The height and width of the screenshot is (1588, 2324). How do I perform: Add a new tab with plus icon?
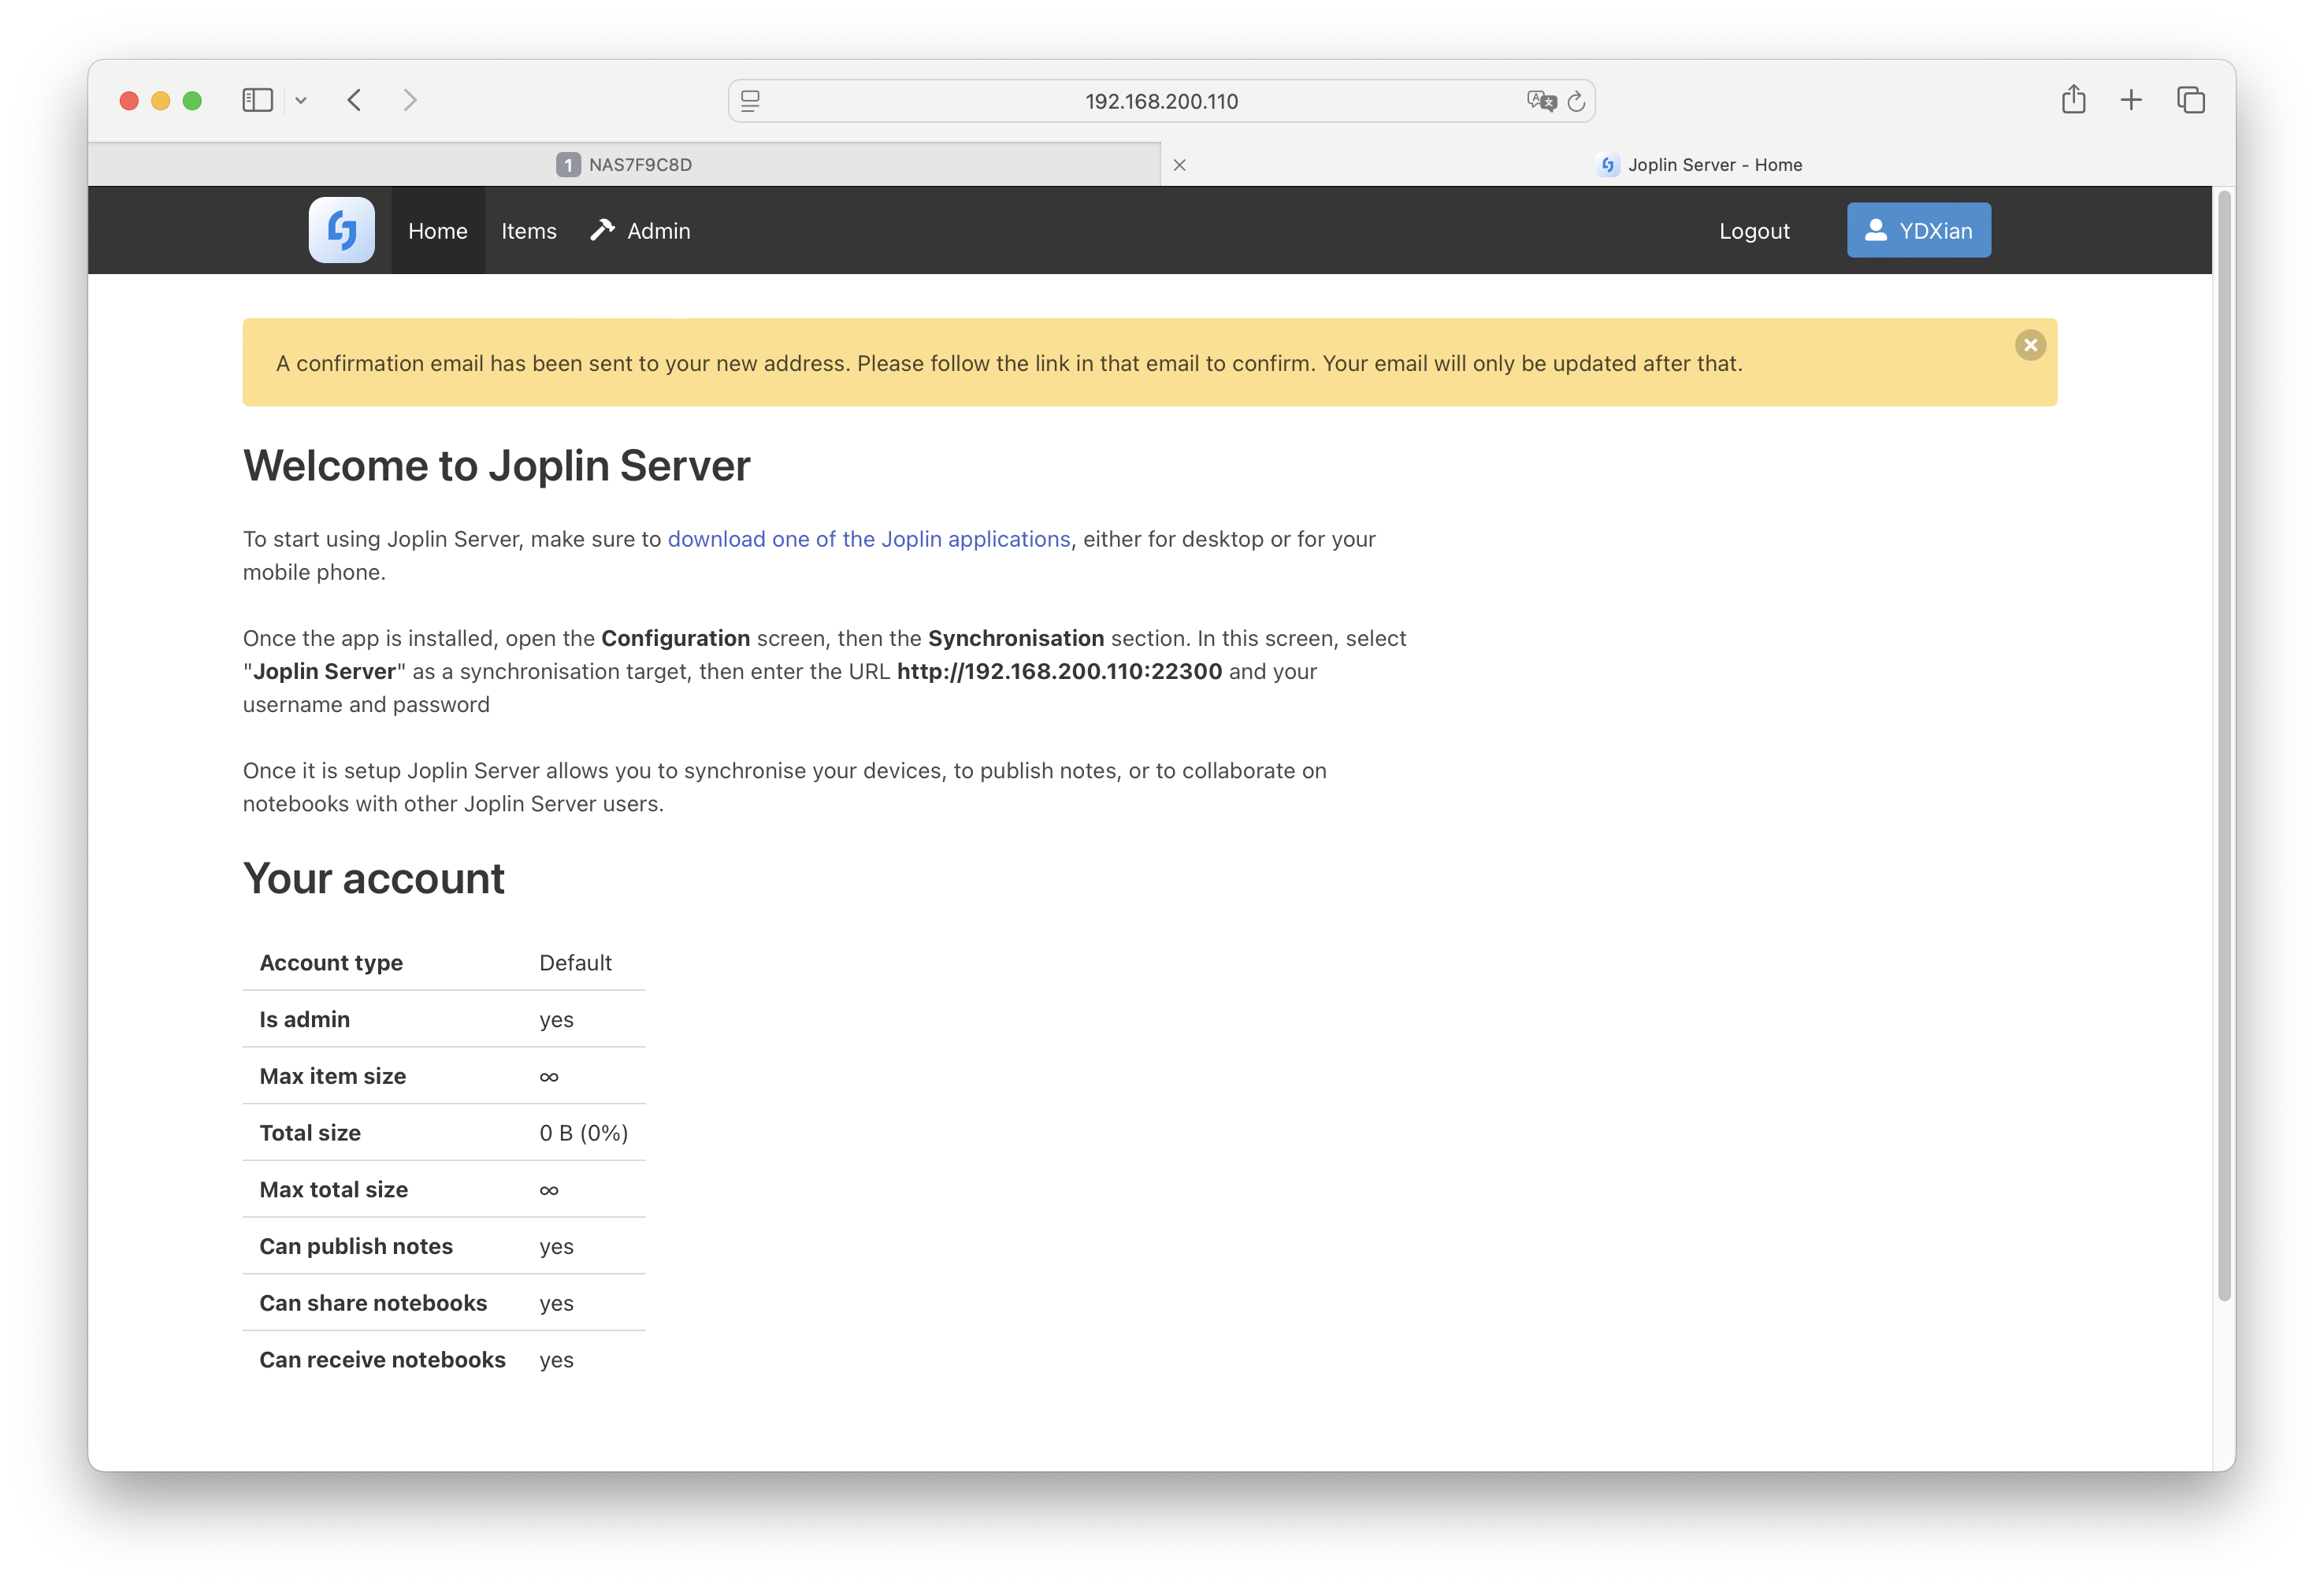pos(2131,100)
